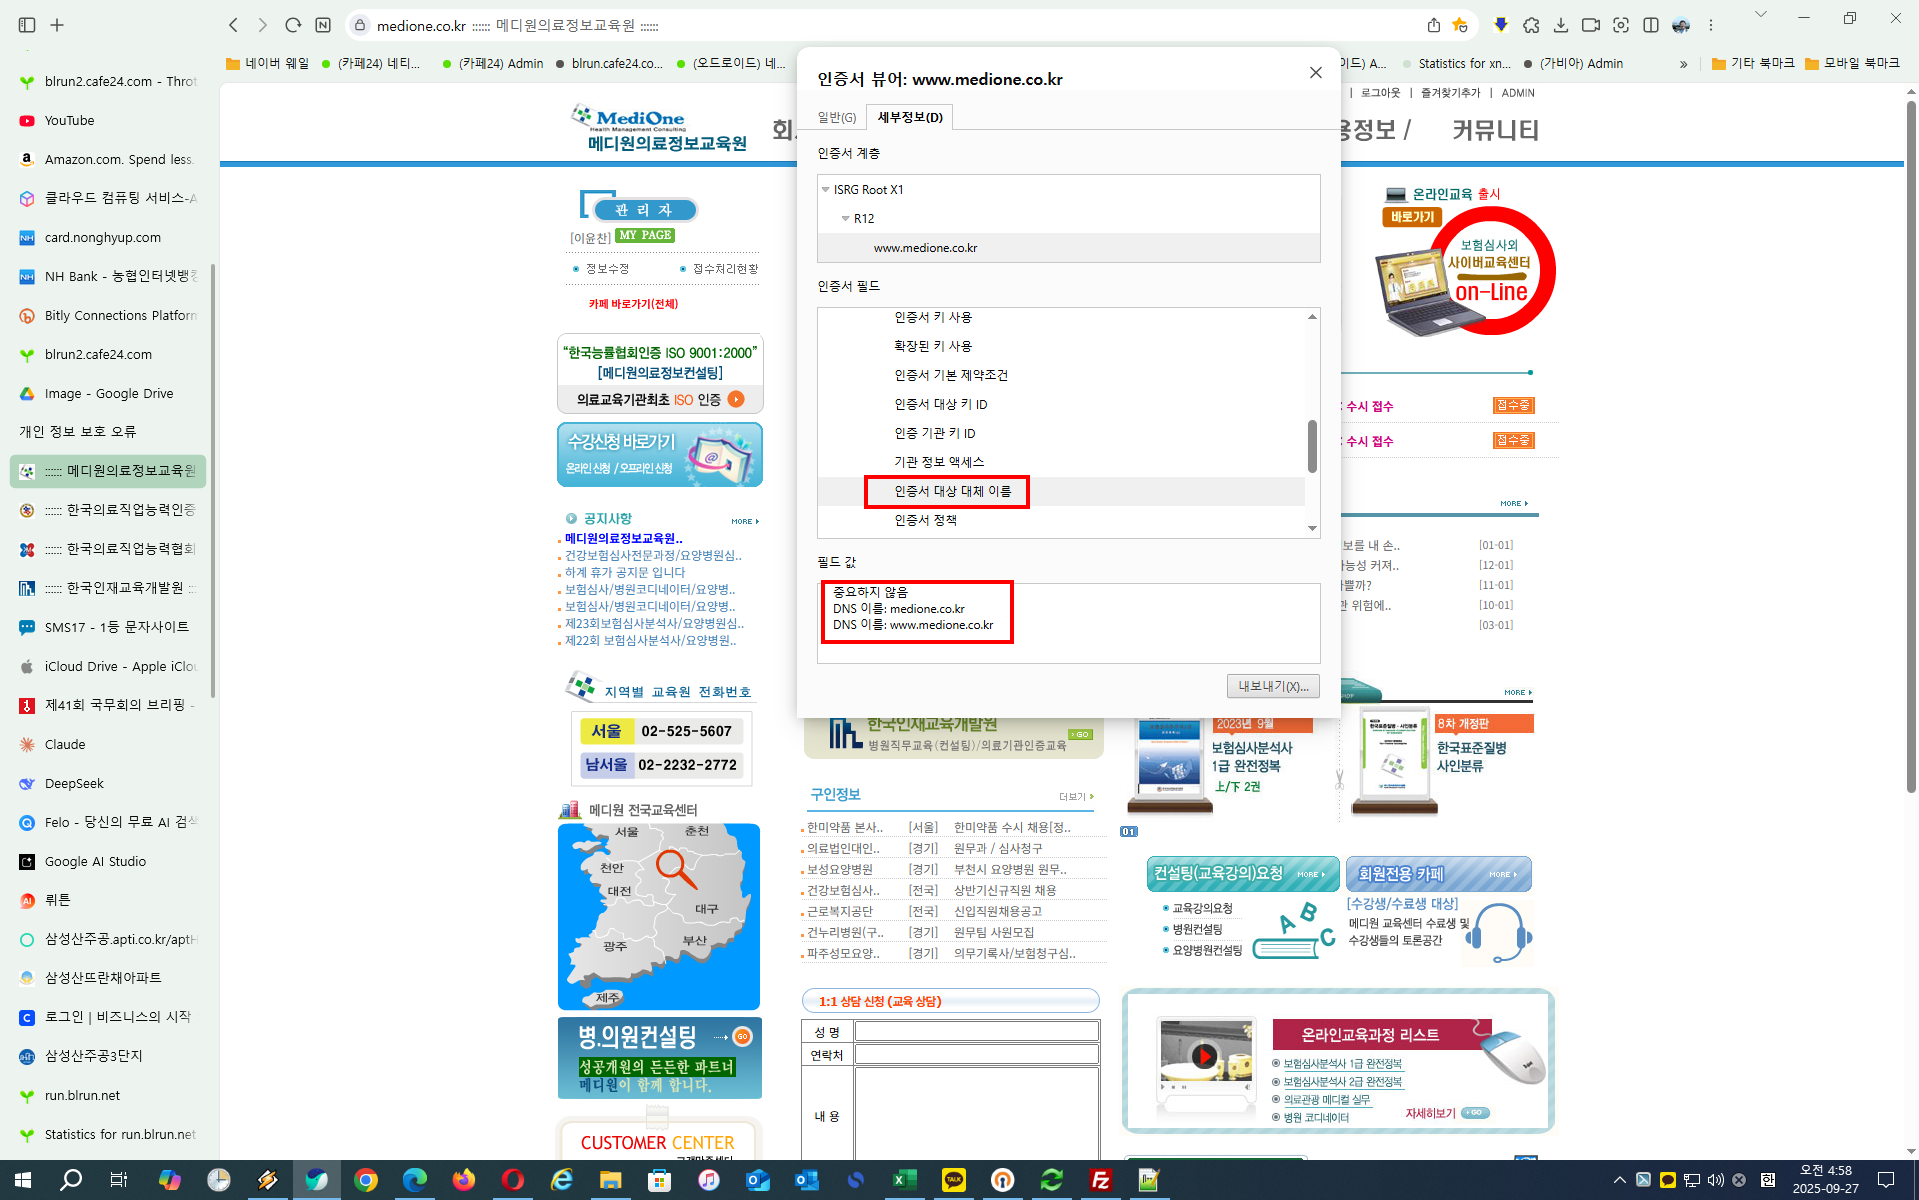The height and width of the screenshot is (1200, 1919).
Task: Open the YouTube tab in the sidebar
Action: tap(70, 121)
